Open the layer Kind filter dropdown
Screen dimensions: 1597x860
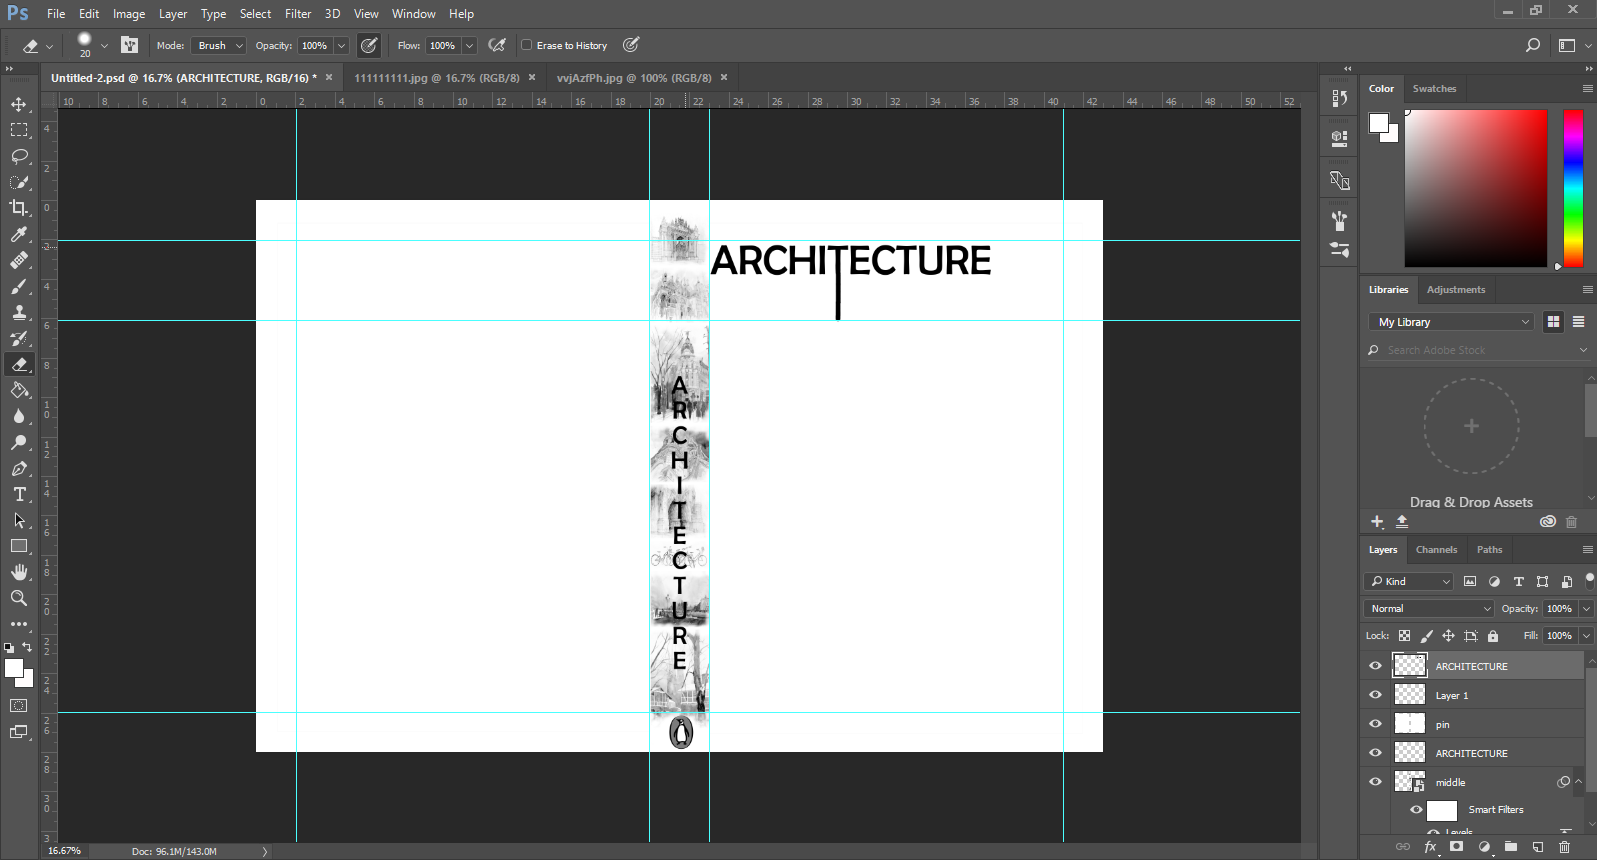[1408, 581]
